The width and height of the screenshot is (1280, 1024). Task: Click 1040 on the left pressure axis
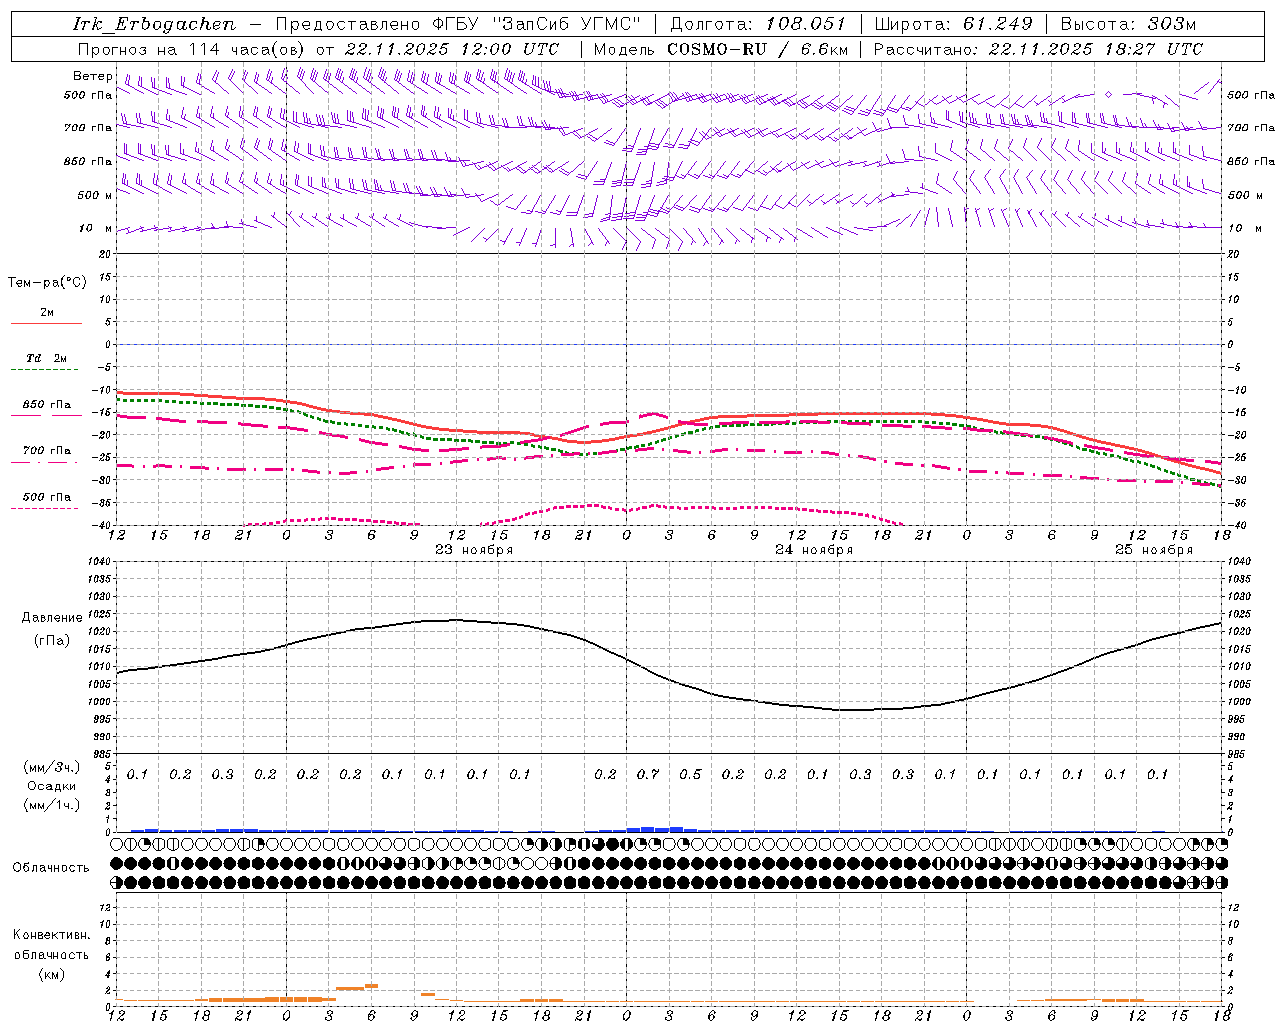click(100, 562)
